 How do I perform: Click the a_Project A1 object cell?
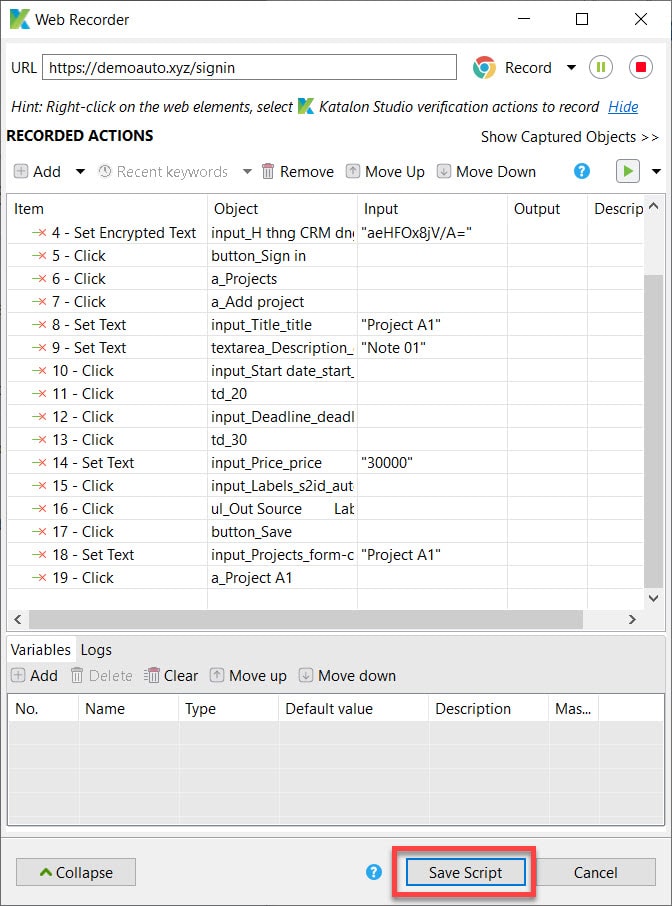282,578
